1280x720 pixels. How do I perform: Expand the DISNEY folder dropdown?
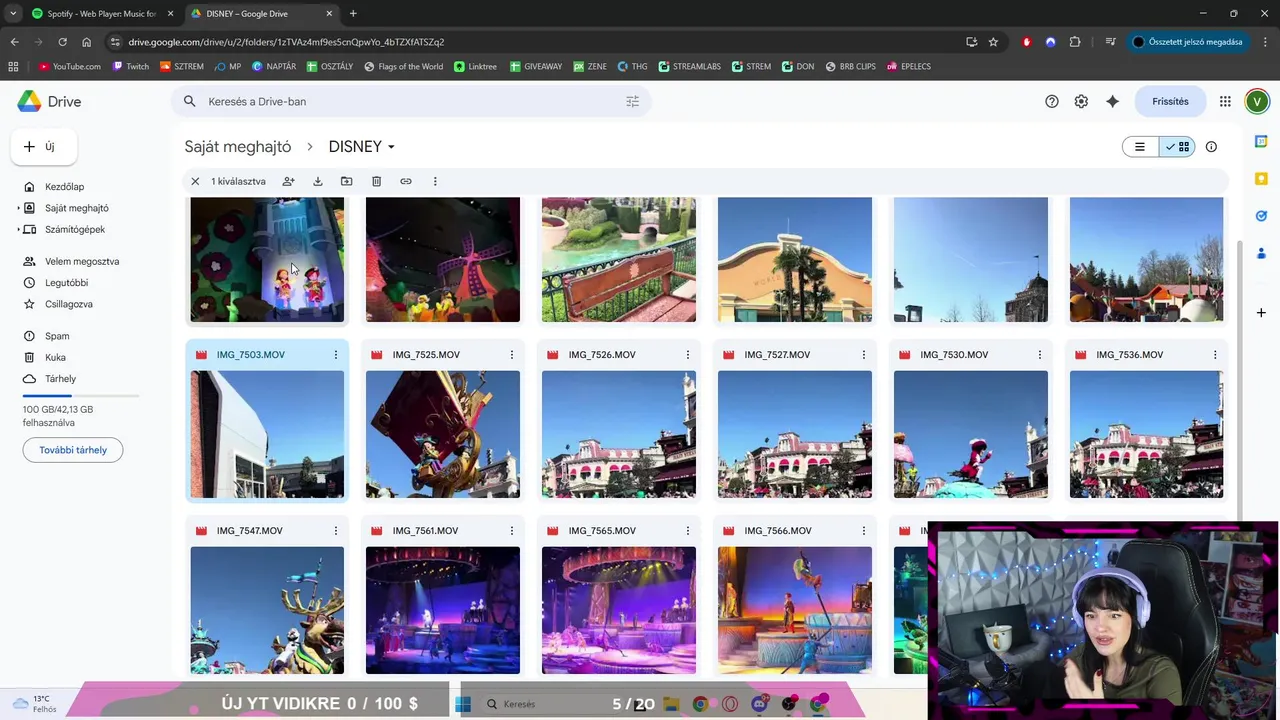point(391,147)
